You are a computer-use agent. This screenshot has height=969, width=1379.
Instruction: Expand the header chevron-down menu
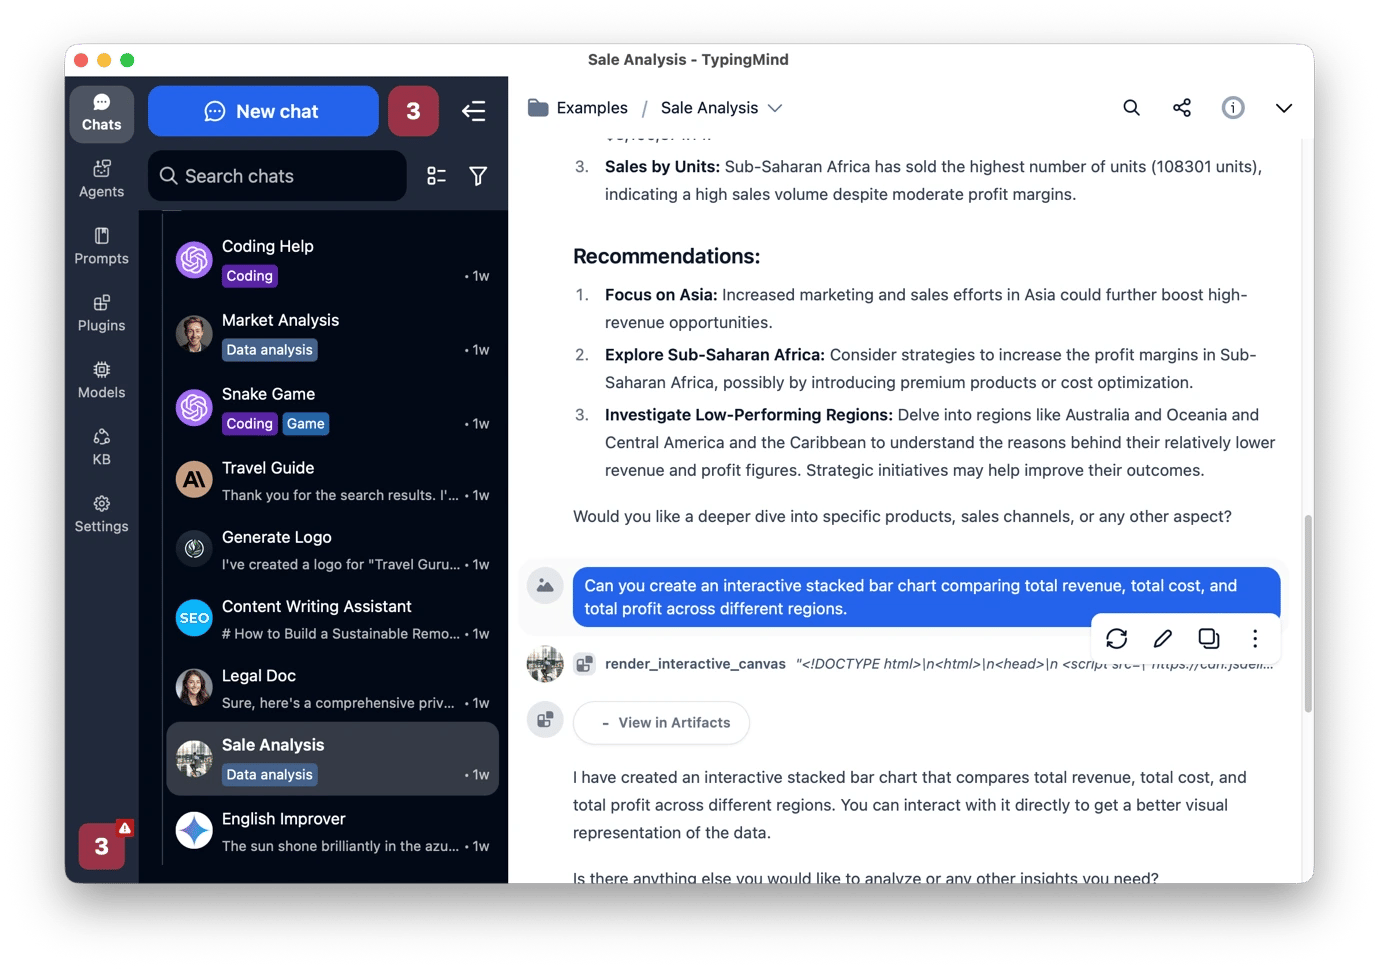tap(1284, 108)
